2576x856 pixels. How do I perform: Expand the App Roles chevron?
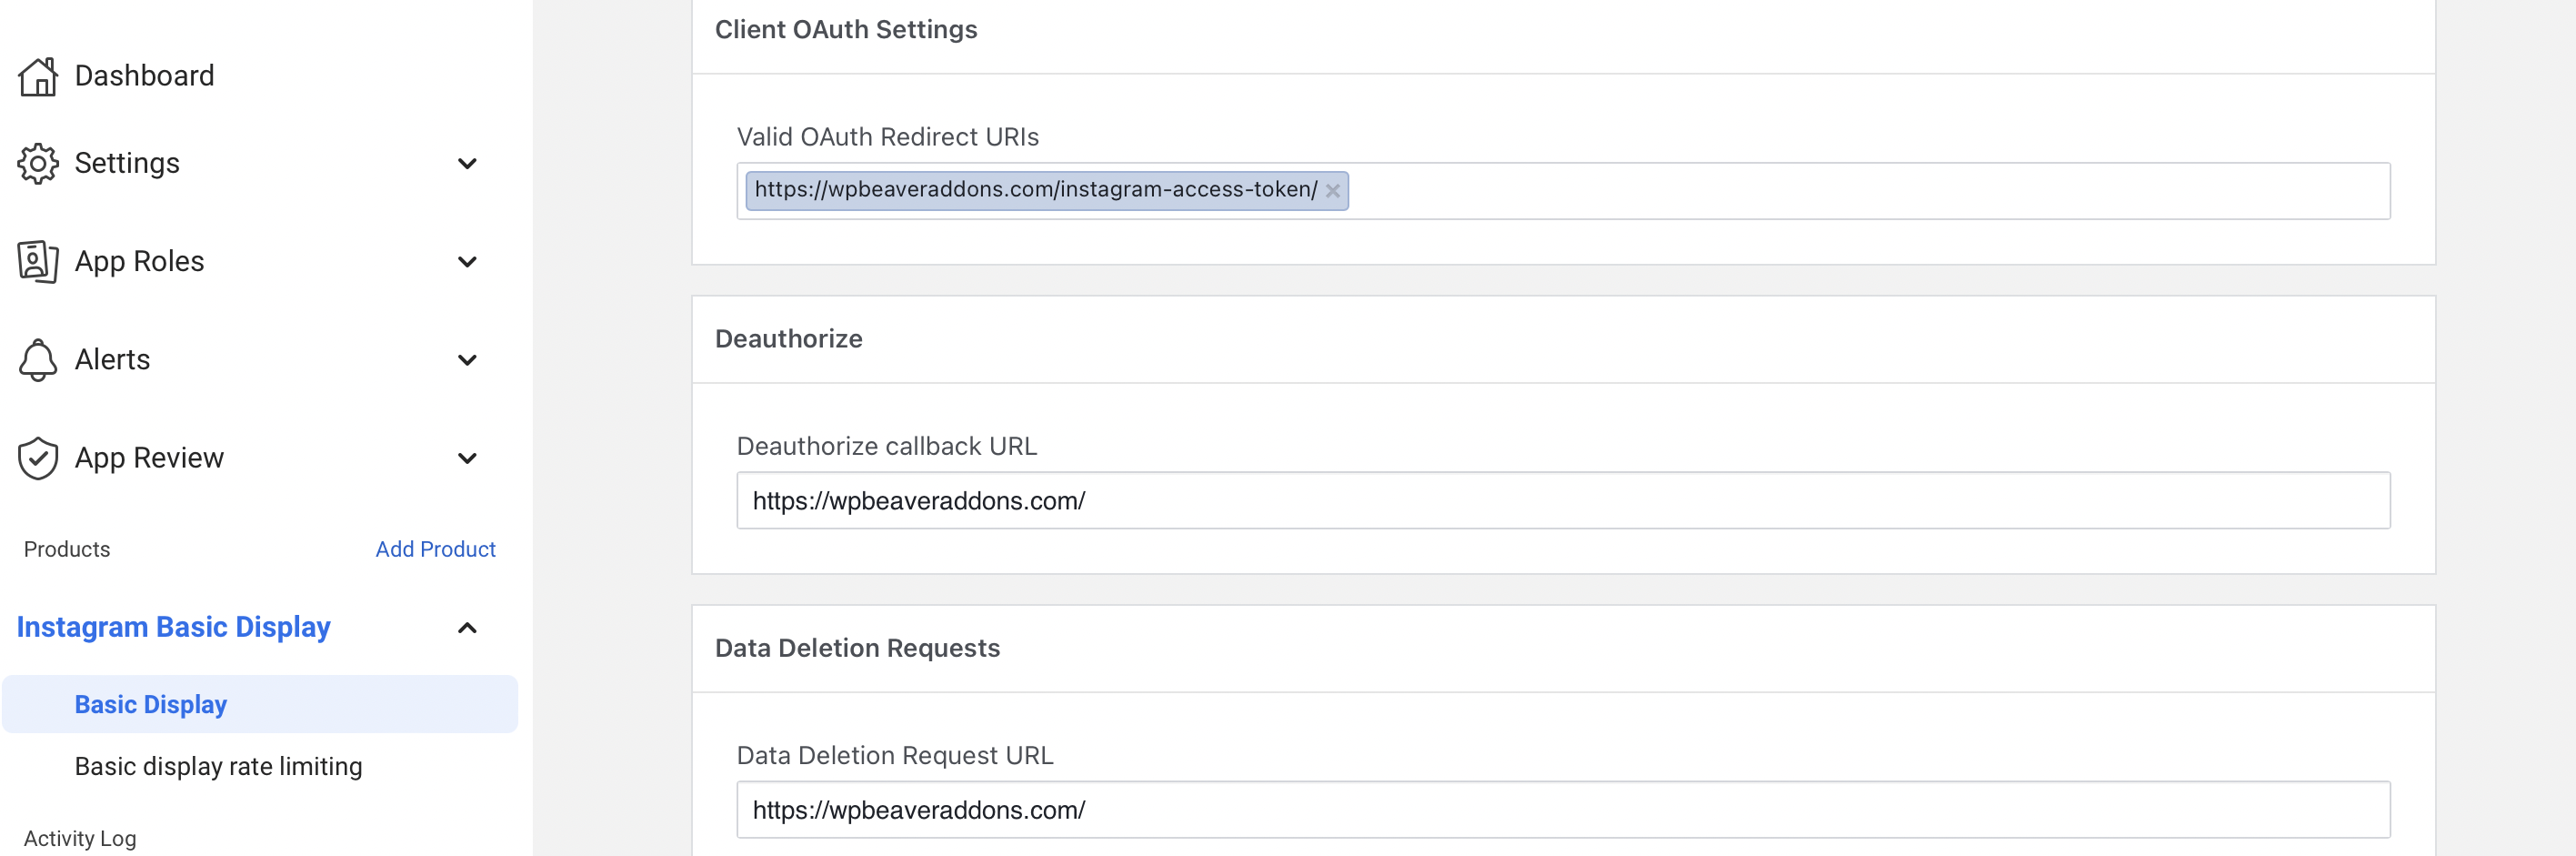467,262
